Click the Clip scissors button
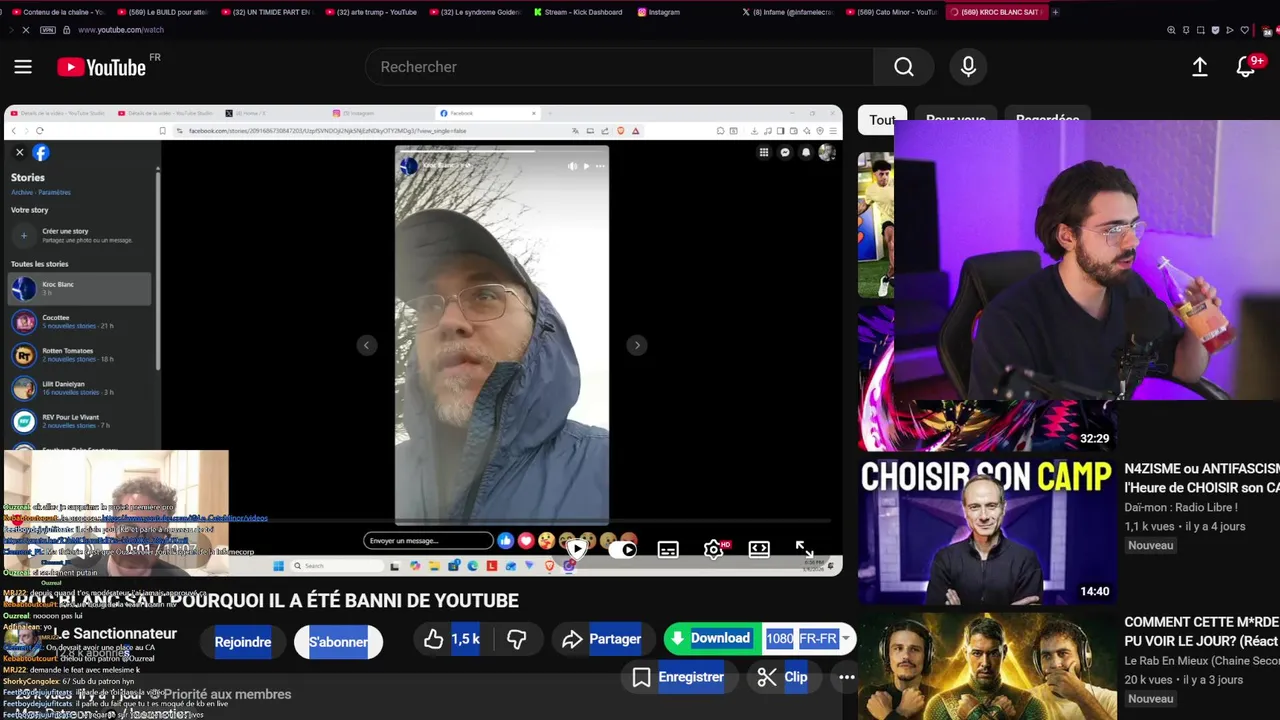The image size is (1280, 720). tap(782, 677)
